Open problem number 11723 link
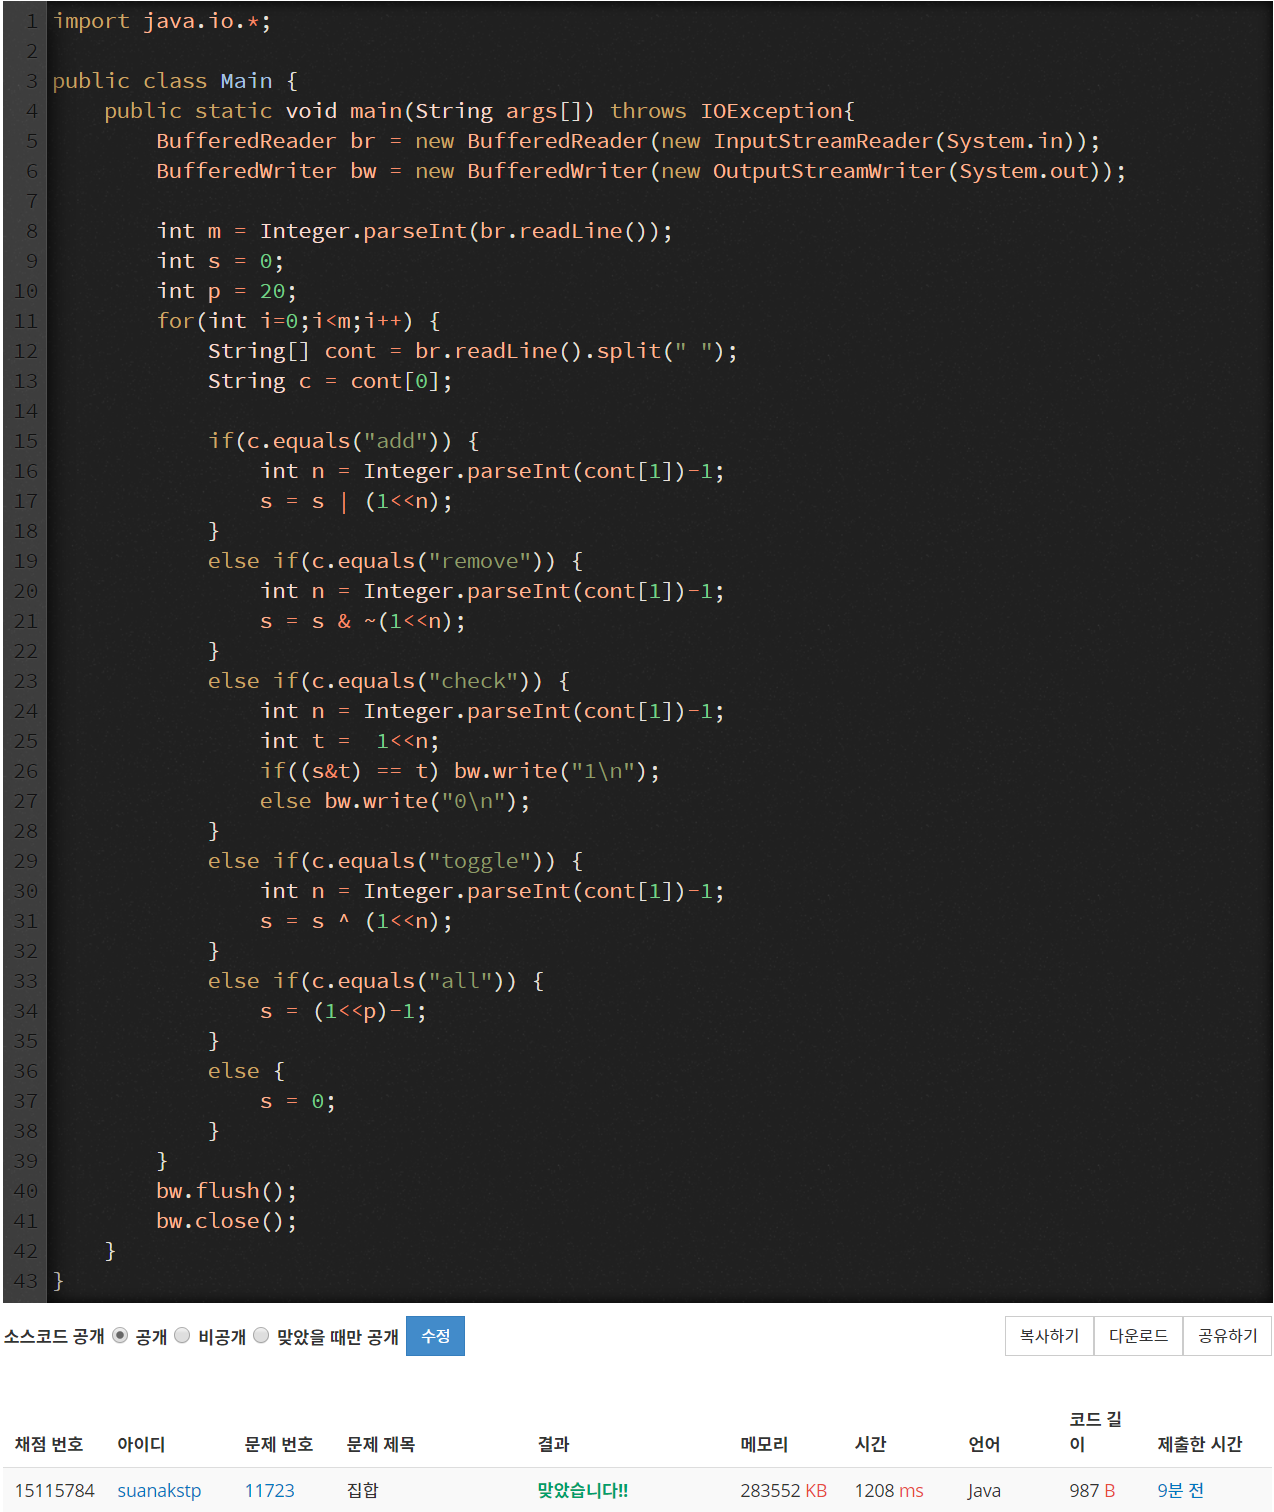Screen dimensions: 1274x1512 (x=269, y=1490)
